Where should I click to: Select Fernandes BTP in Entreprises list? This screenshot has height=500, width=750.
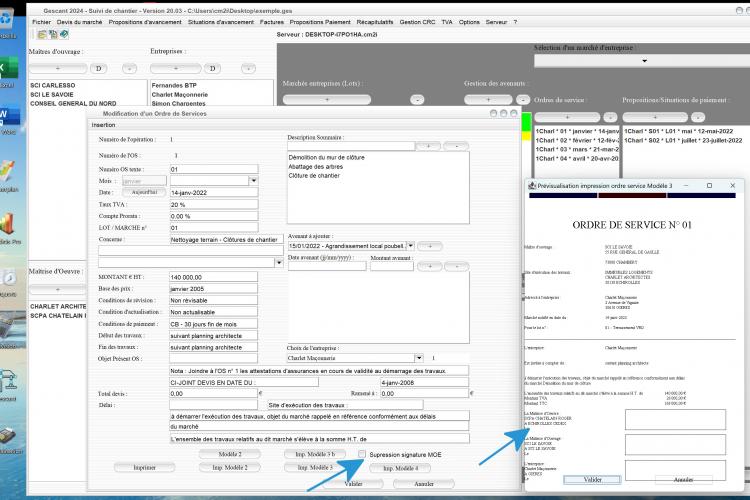pos(174,85)
